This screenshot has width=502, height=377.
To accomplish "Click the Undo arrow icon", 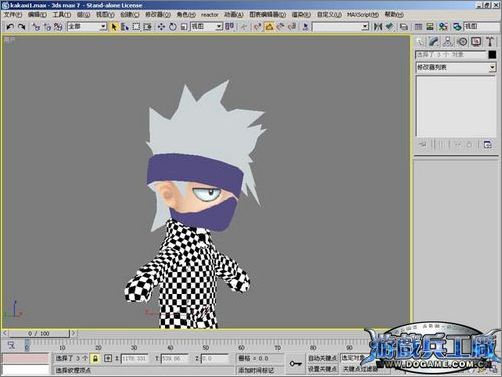I will click(10, 27).
